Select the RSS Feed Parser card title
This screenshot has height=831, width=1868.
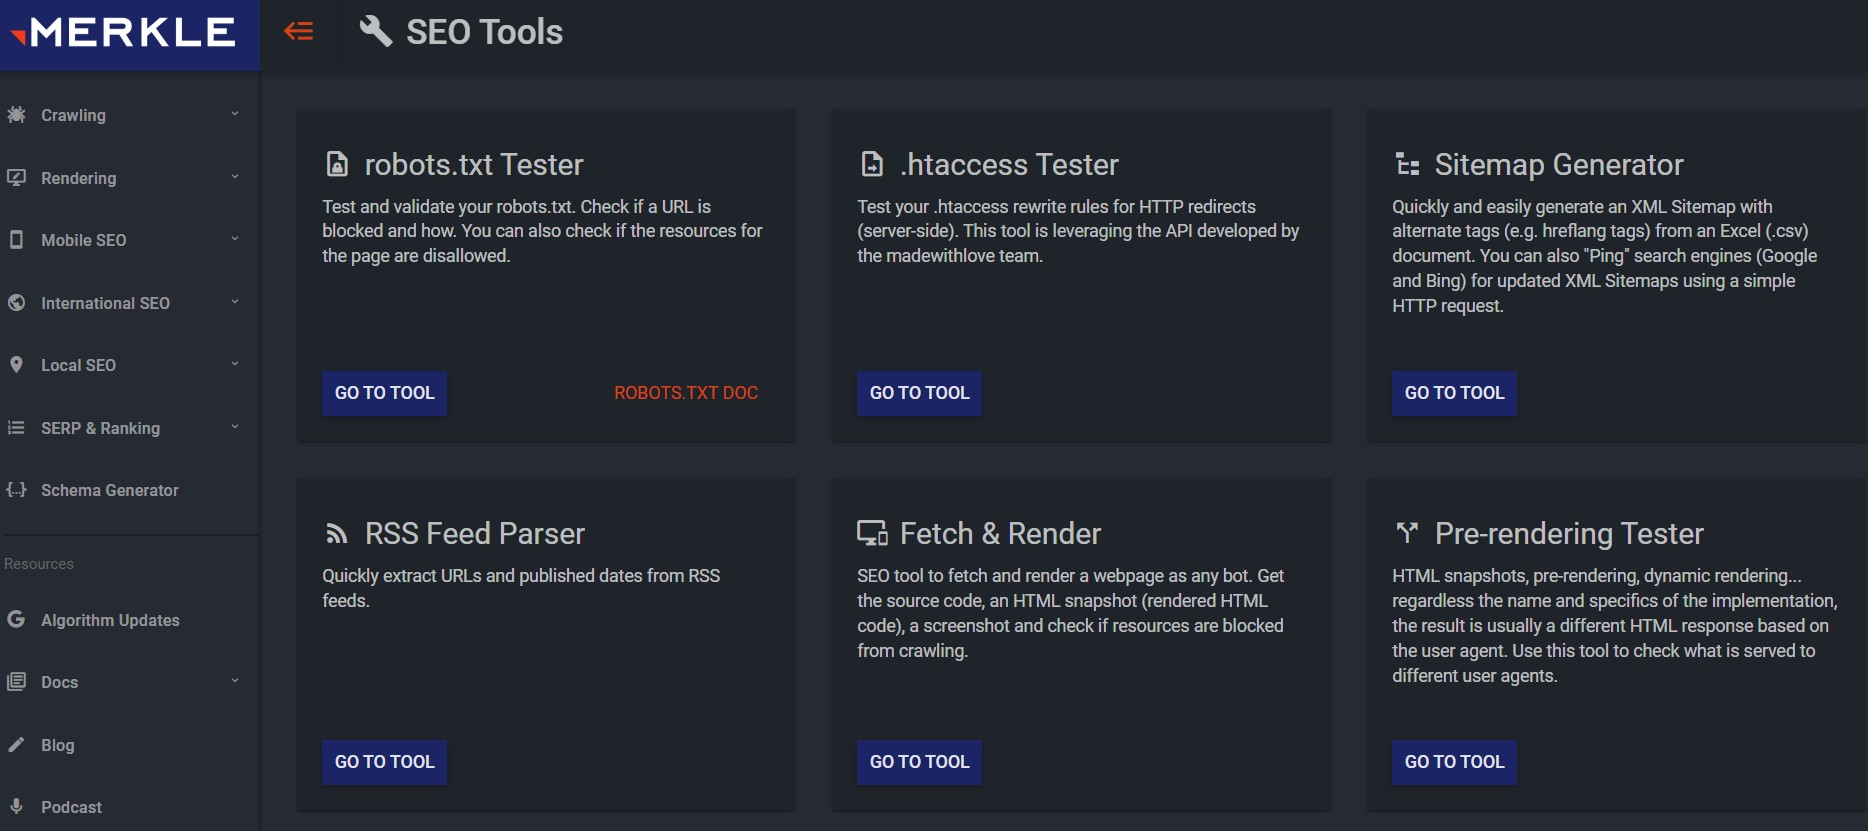pyautogui.click(x=474, y=534)
